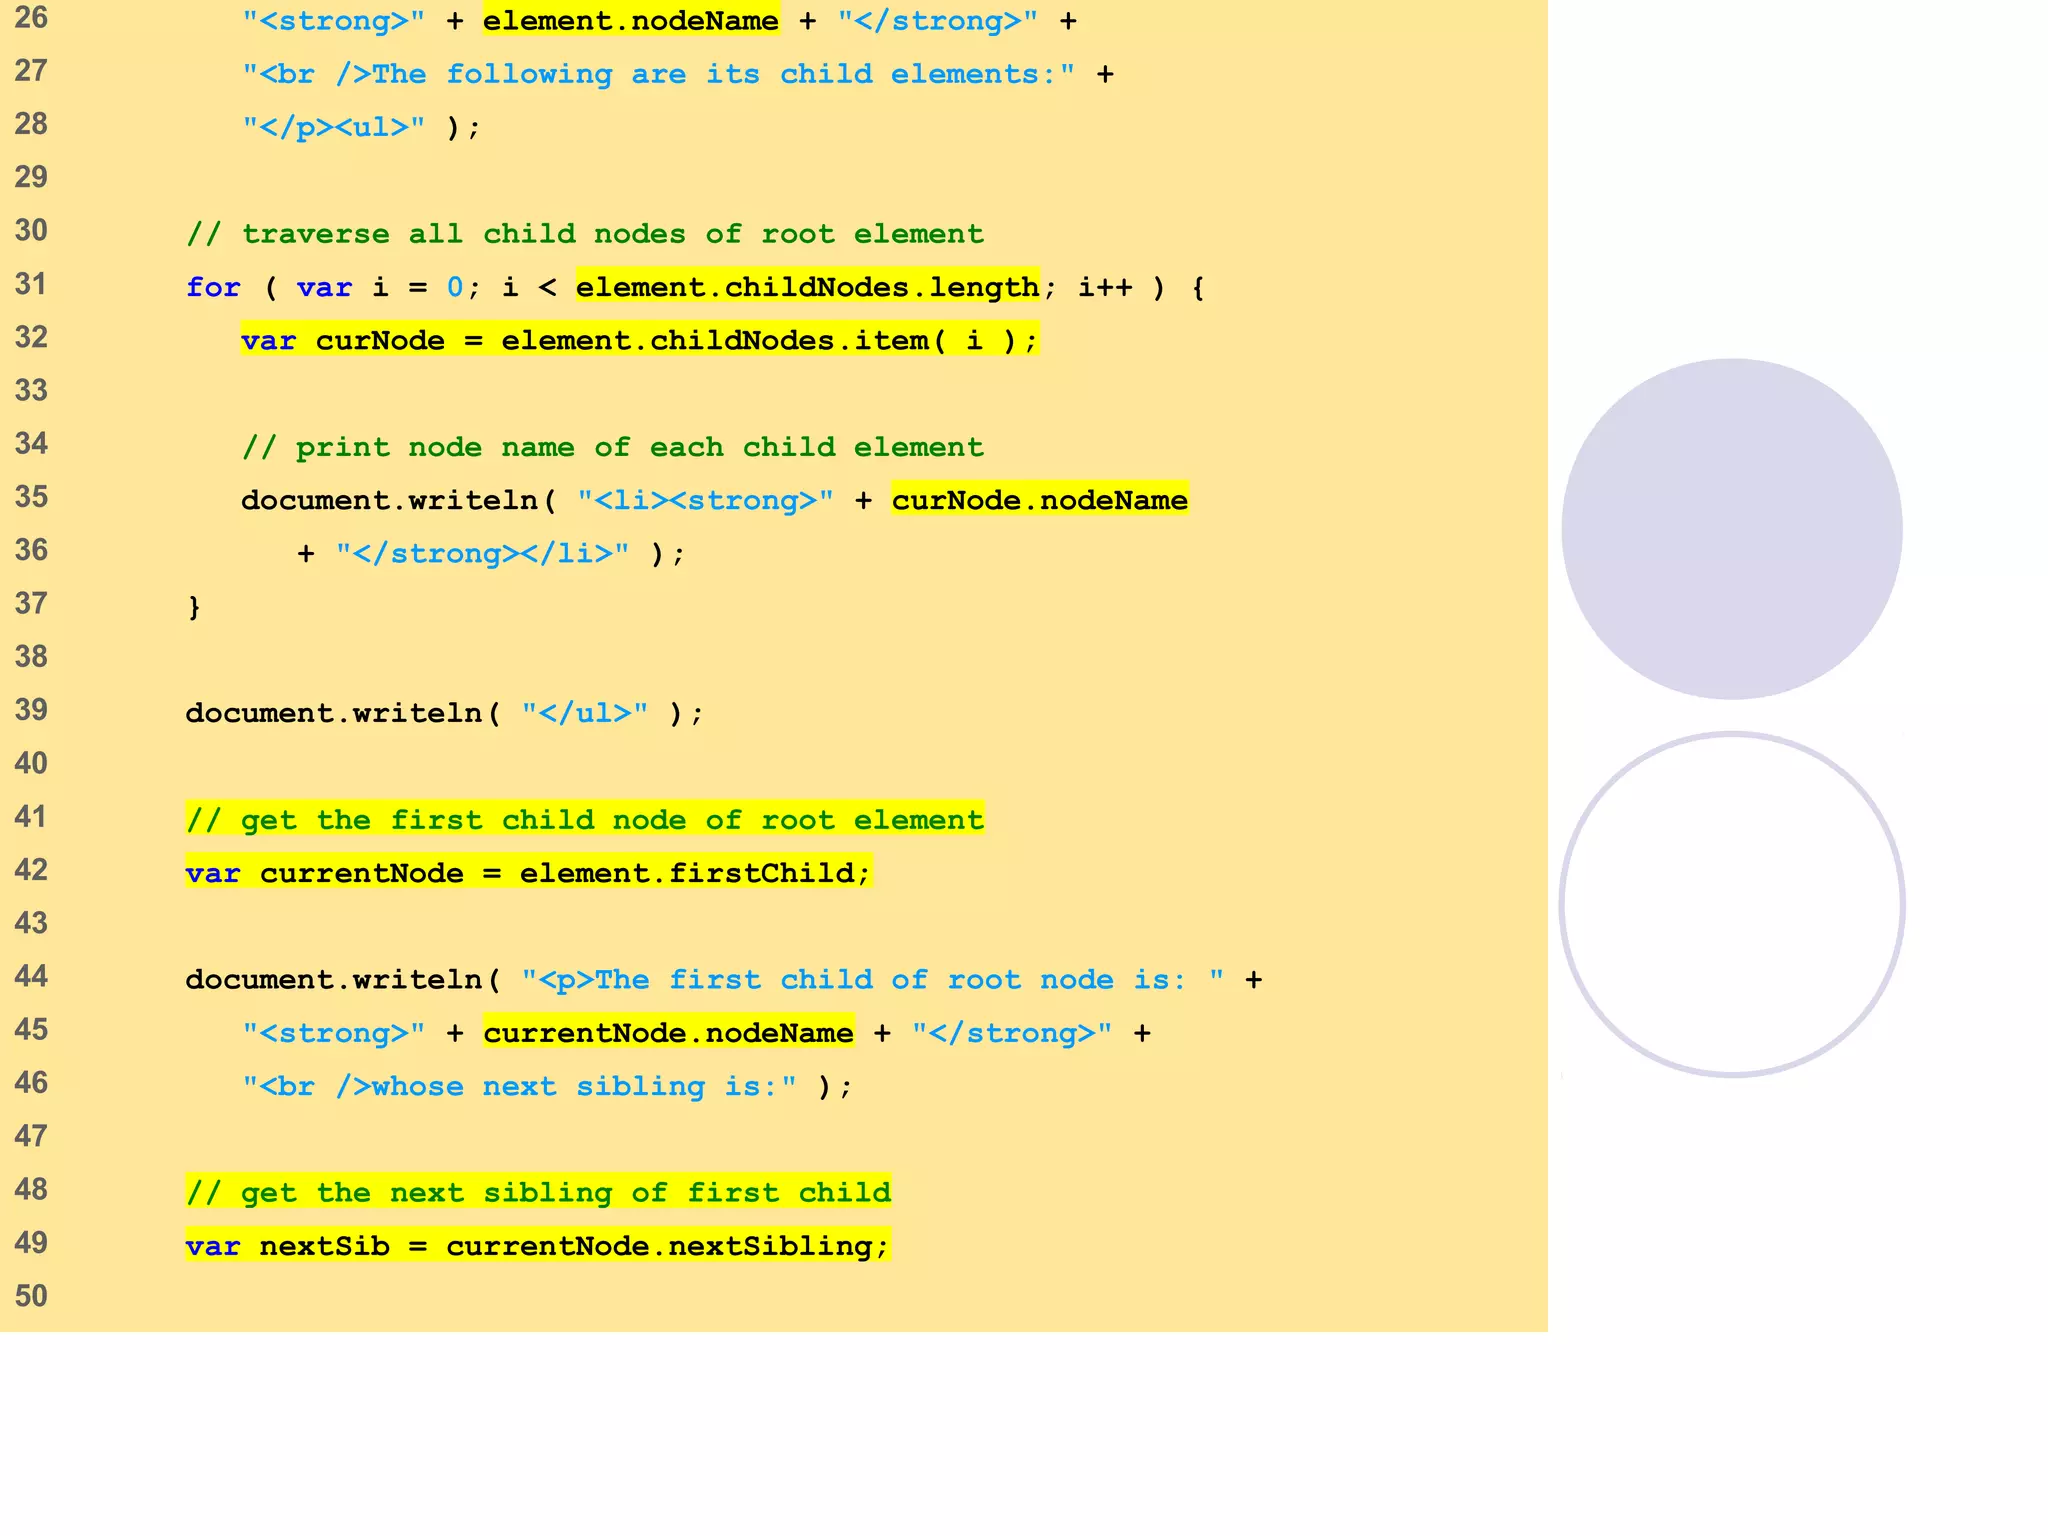This screenshot has width=2048, height=1536.
Task: Click comment "// traverse all child nodes of root element"
Action: coord(585,234)
